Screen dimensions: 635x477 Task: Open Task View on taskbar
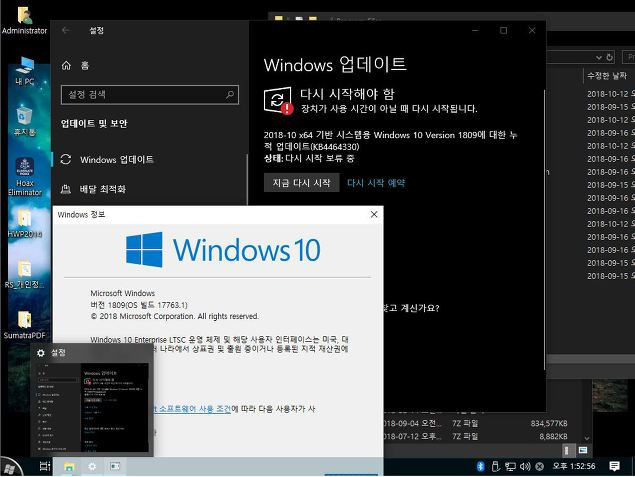point(45,466)
